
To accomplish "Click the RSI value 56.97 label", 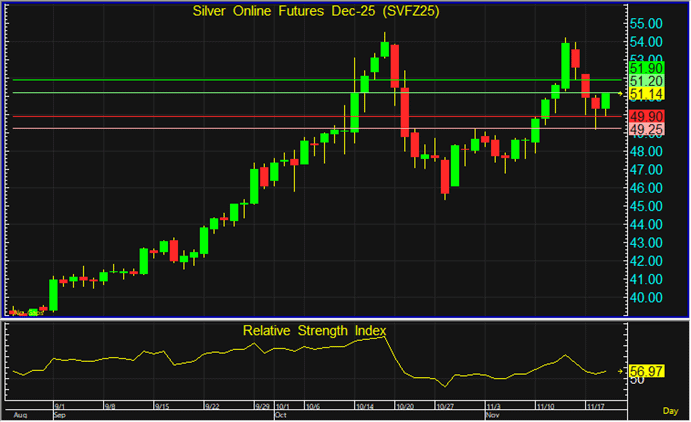I will click(649, 371).
